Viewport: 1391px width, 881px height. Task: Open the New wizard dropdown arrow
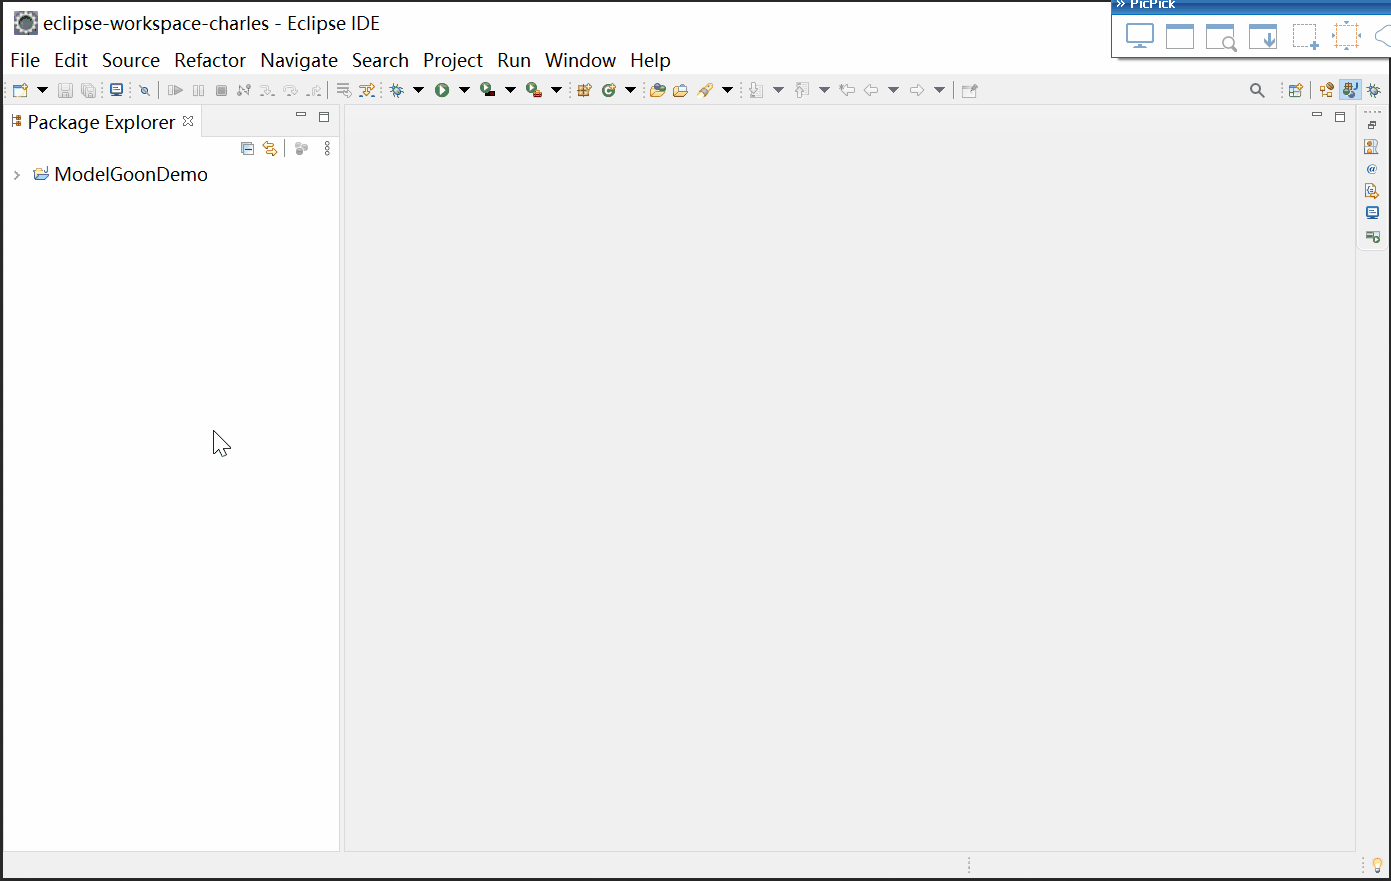click(42, 90)
